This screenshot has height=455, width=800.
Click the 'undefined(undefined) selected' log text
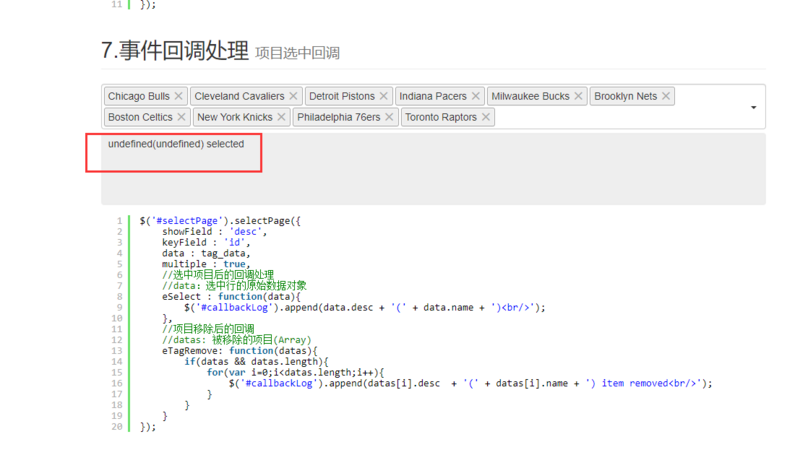tap(176, 144)
